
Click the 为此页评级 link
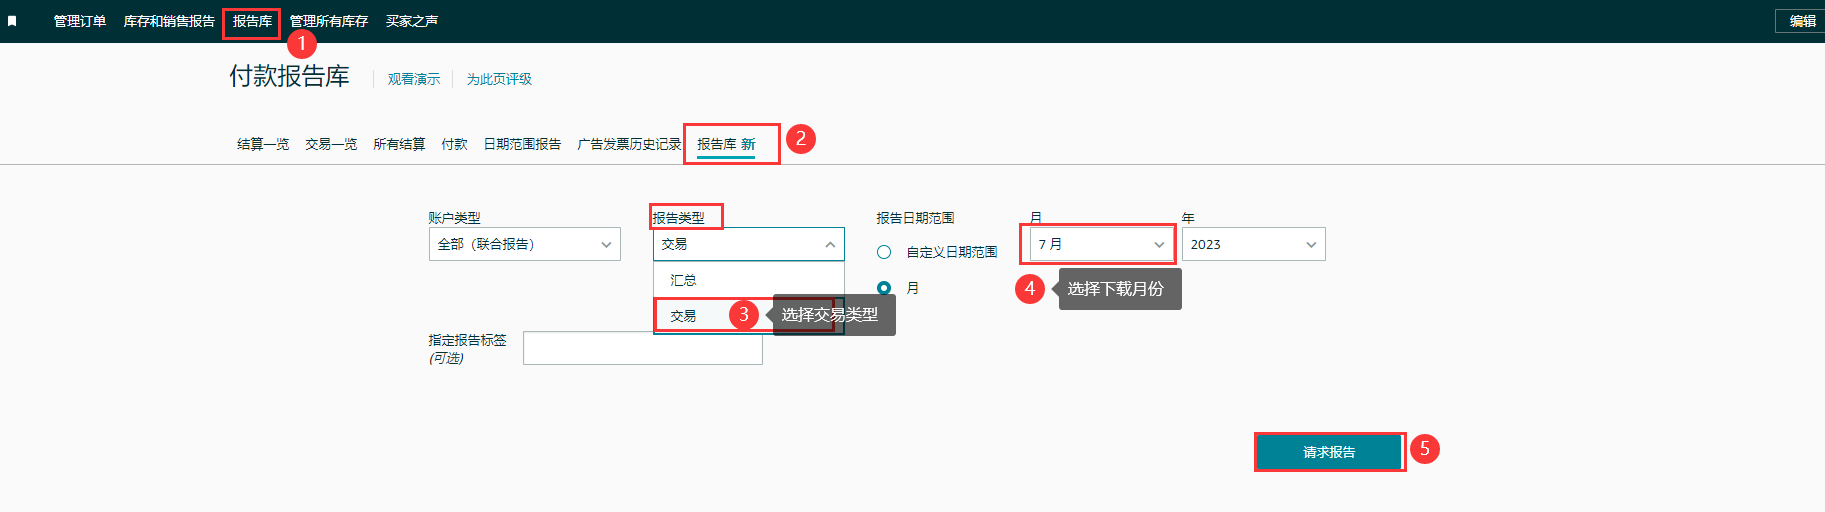(499, 79)
